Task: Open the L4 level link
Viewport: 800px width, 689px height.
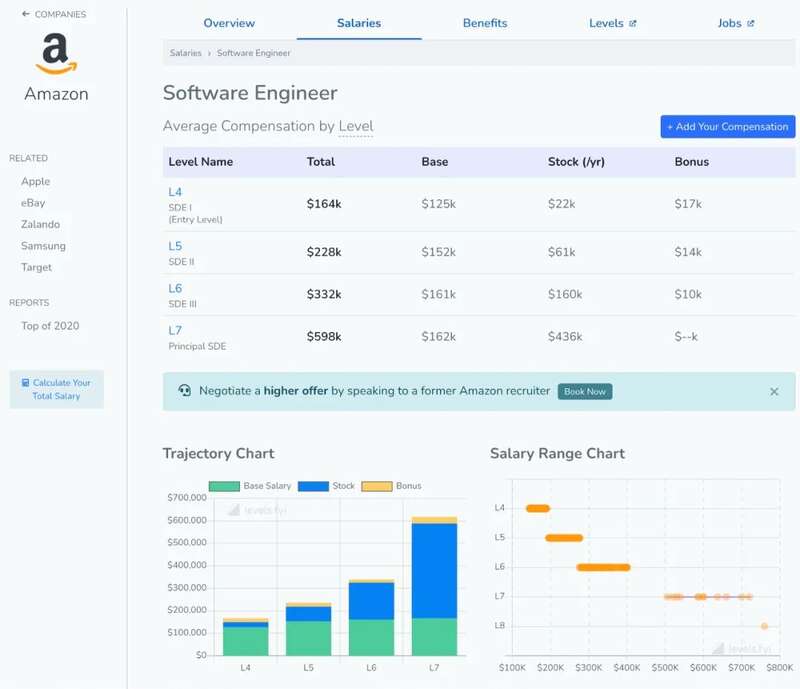Action: 175,192
